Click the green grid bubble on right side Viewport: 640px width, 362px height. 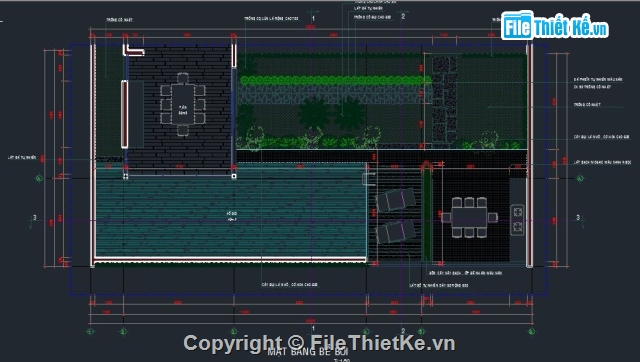[x=580, y=178]
